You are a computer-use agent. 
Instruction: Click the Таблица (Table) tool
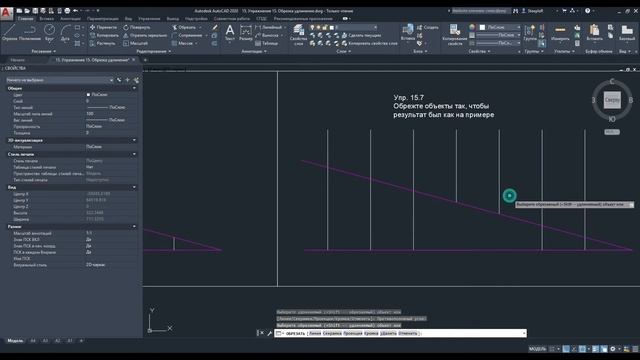tap(267, 43)
